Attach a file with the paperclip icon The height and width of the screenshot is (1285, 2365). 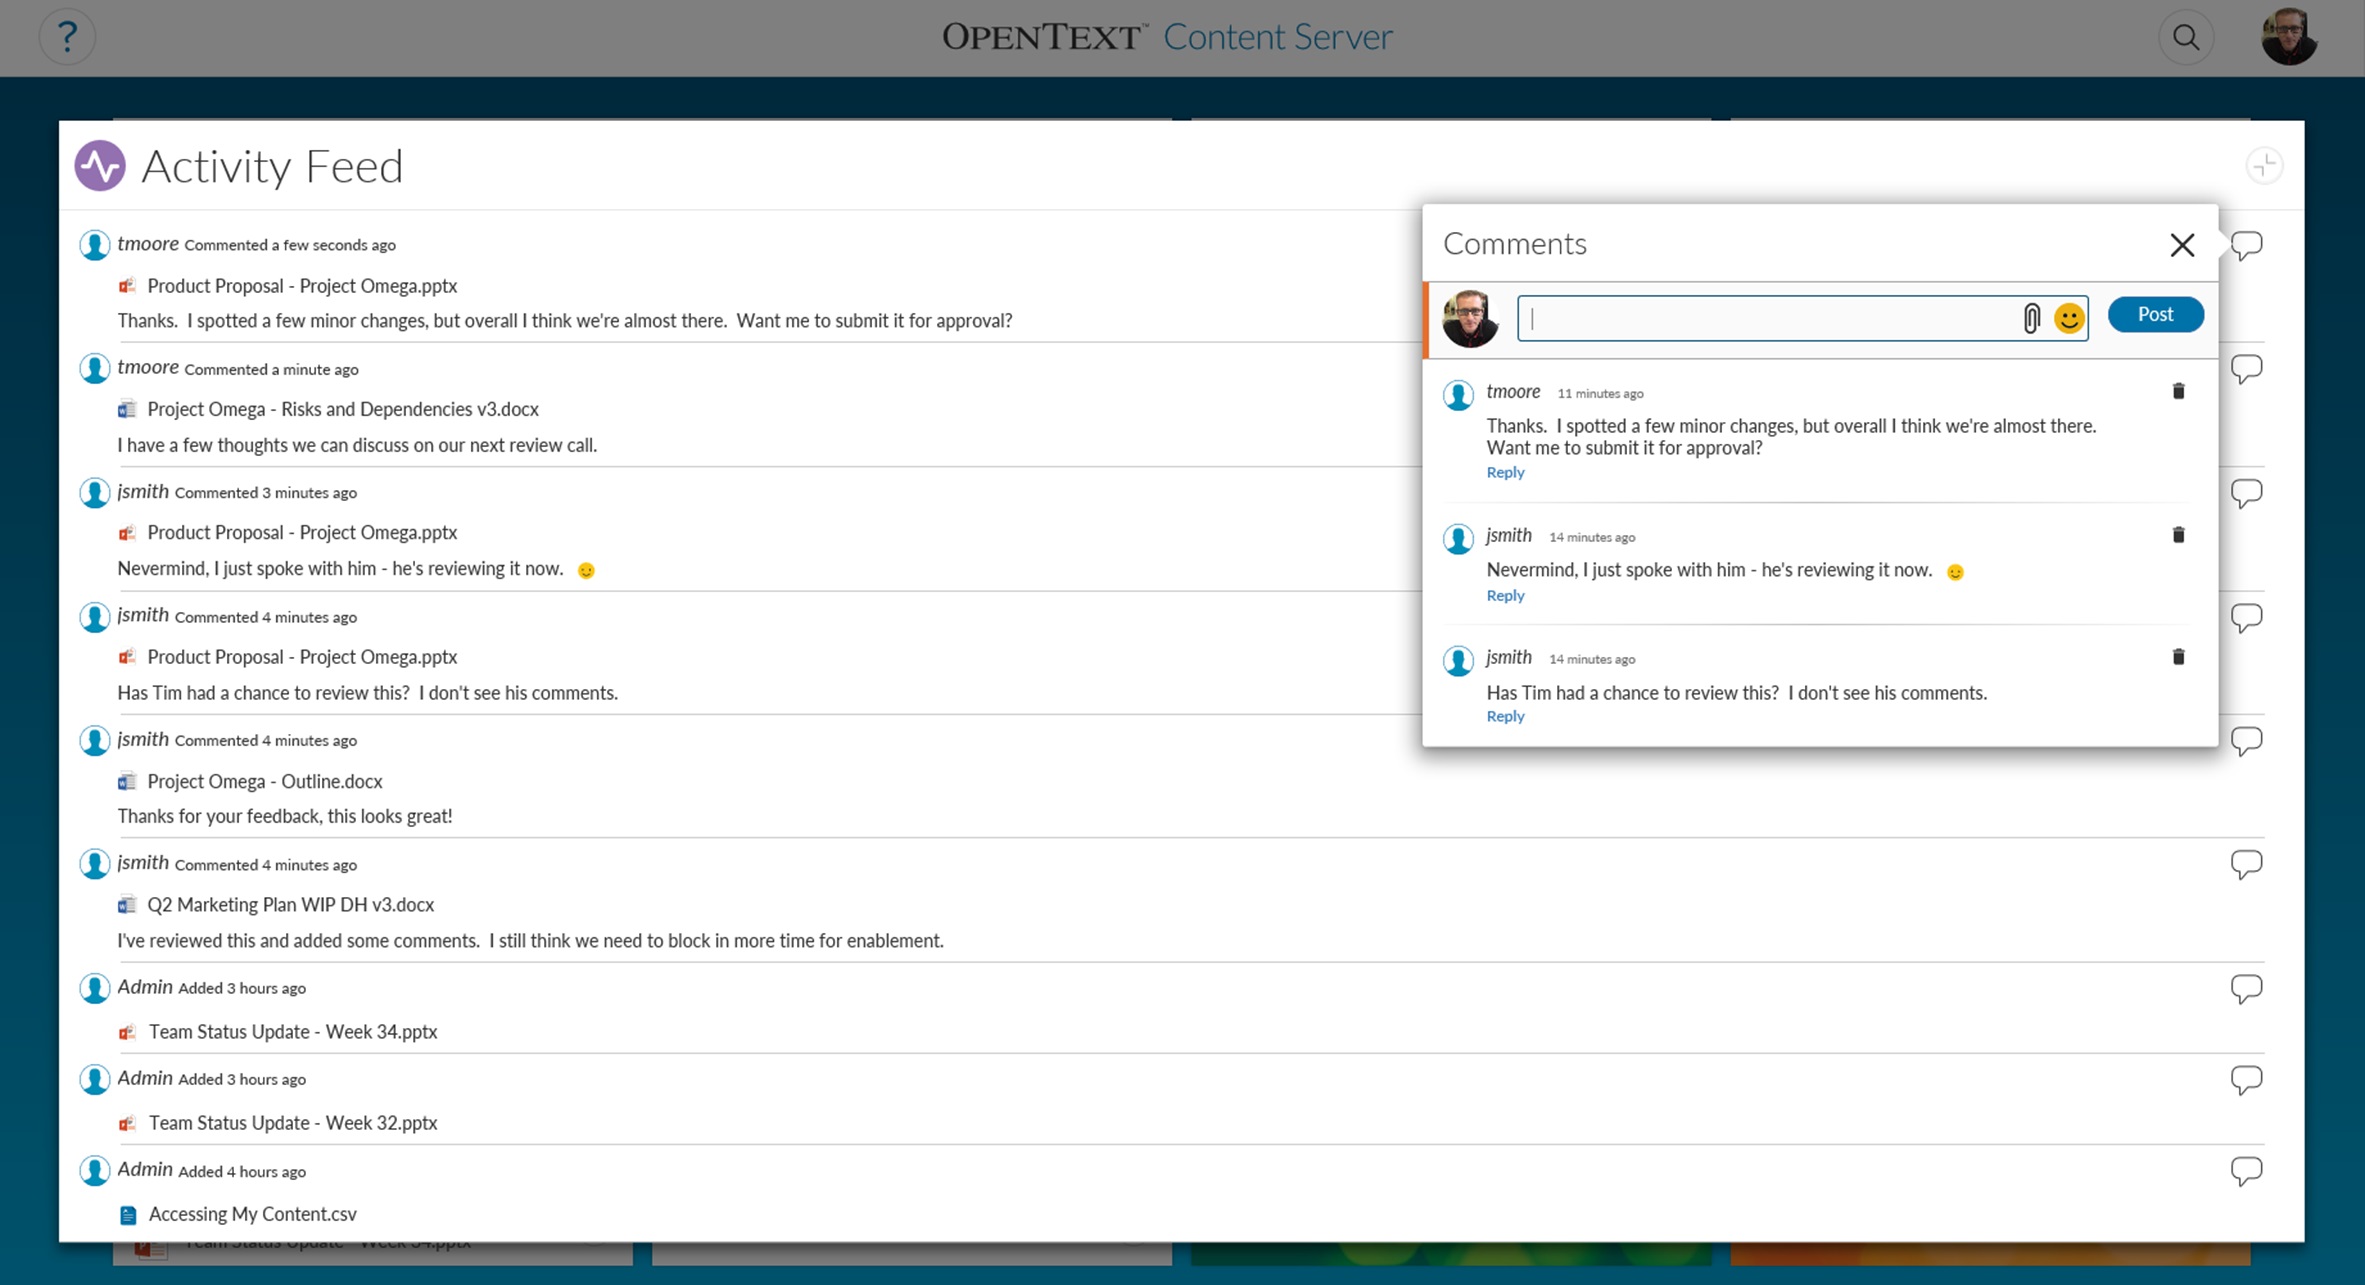(x=2031, y=318)
